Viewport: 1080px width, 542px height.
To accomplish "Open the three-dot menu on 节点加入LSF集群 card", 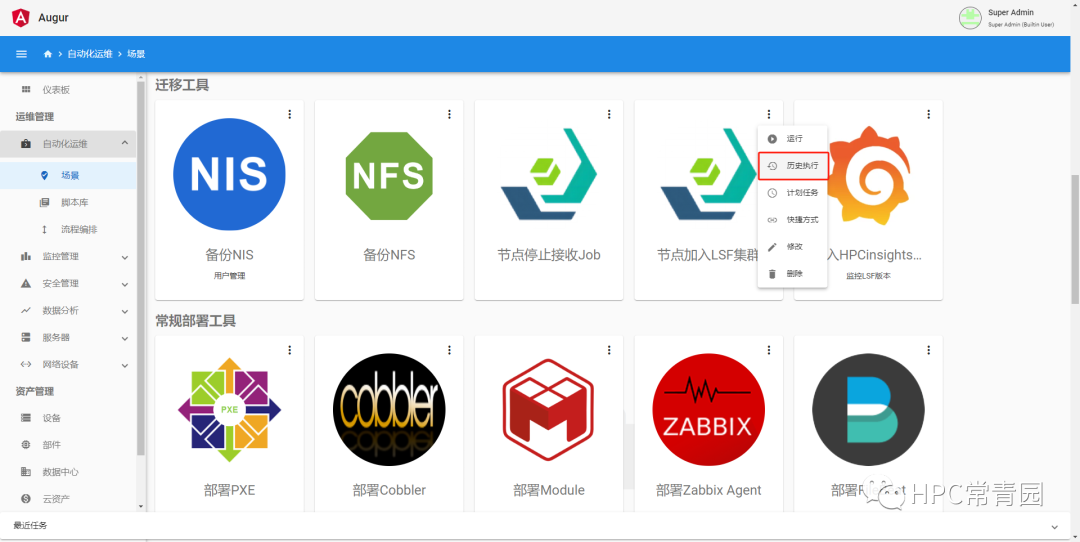I will 769,114.
